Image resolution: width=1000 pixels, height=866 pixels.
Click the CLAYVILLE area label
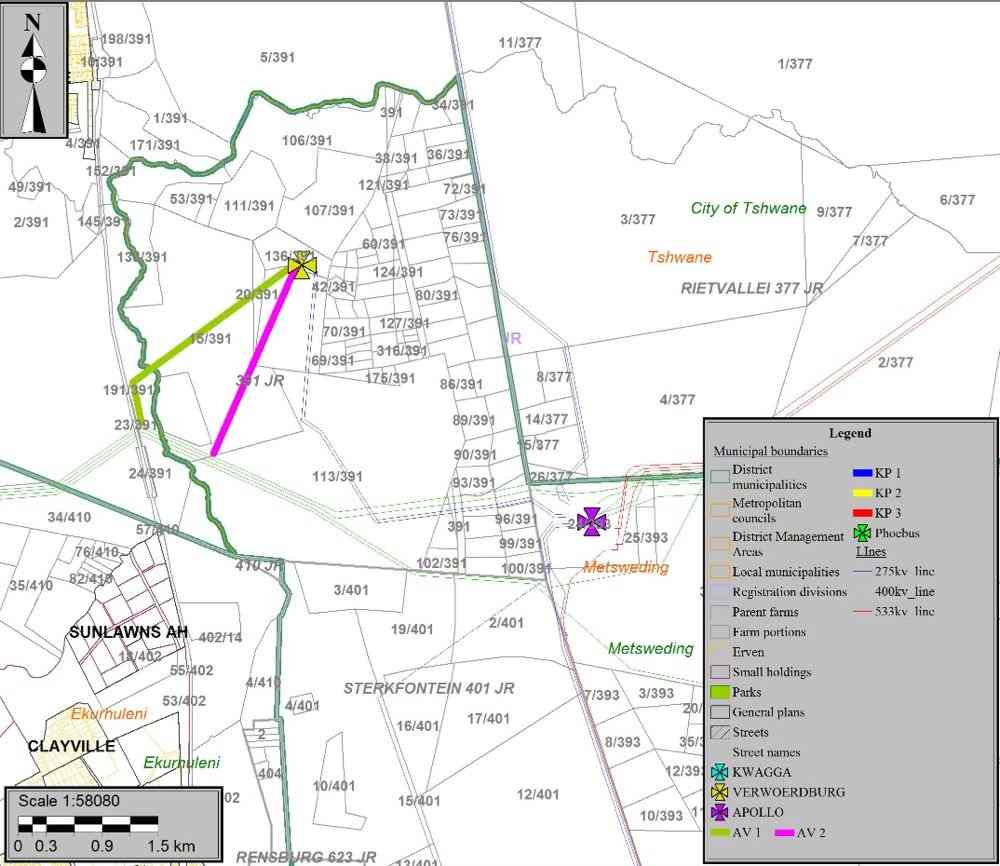point(71,746)
